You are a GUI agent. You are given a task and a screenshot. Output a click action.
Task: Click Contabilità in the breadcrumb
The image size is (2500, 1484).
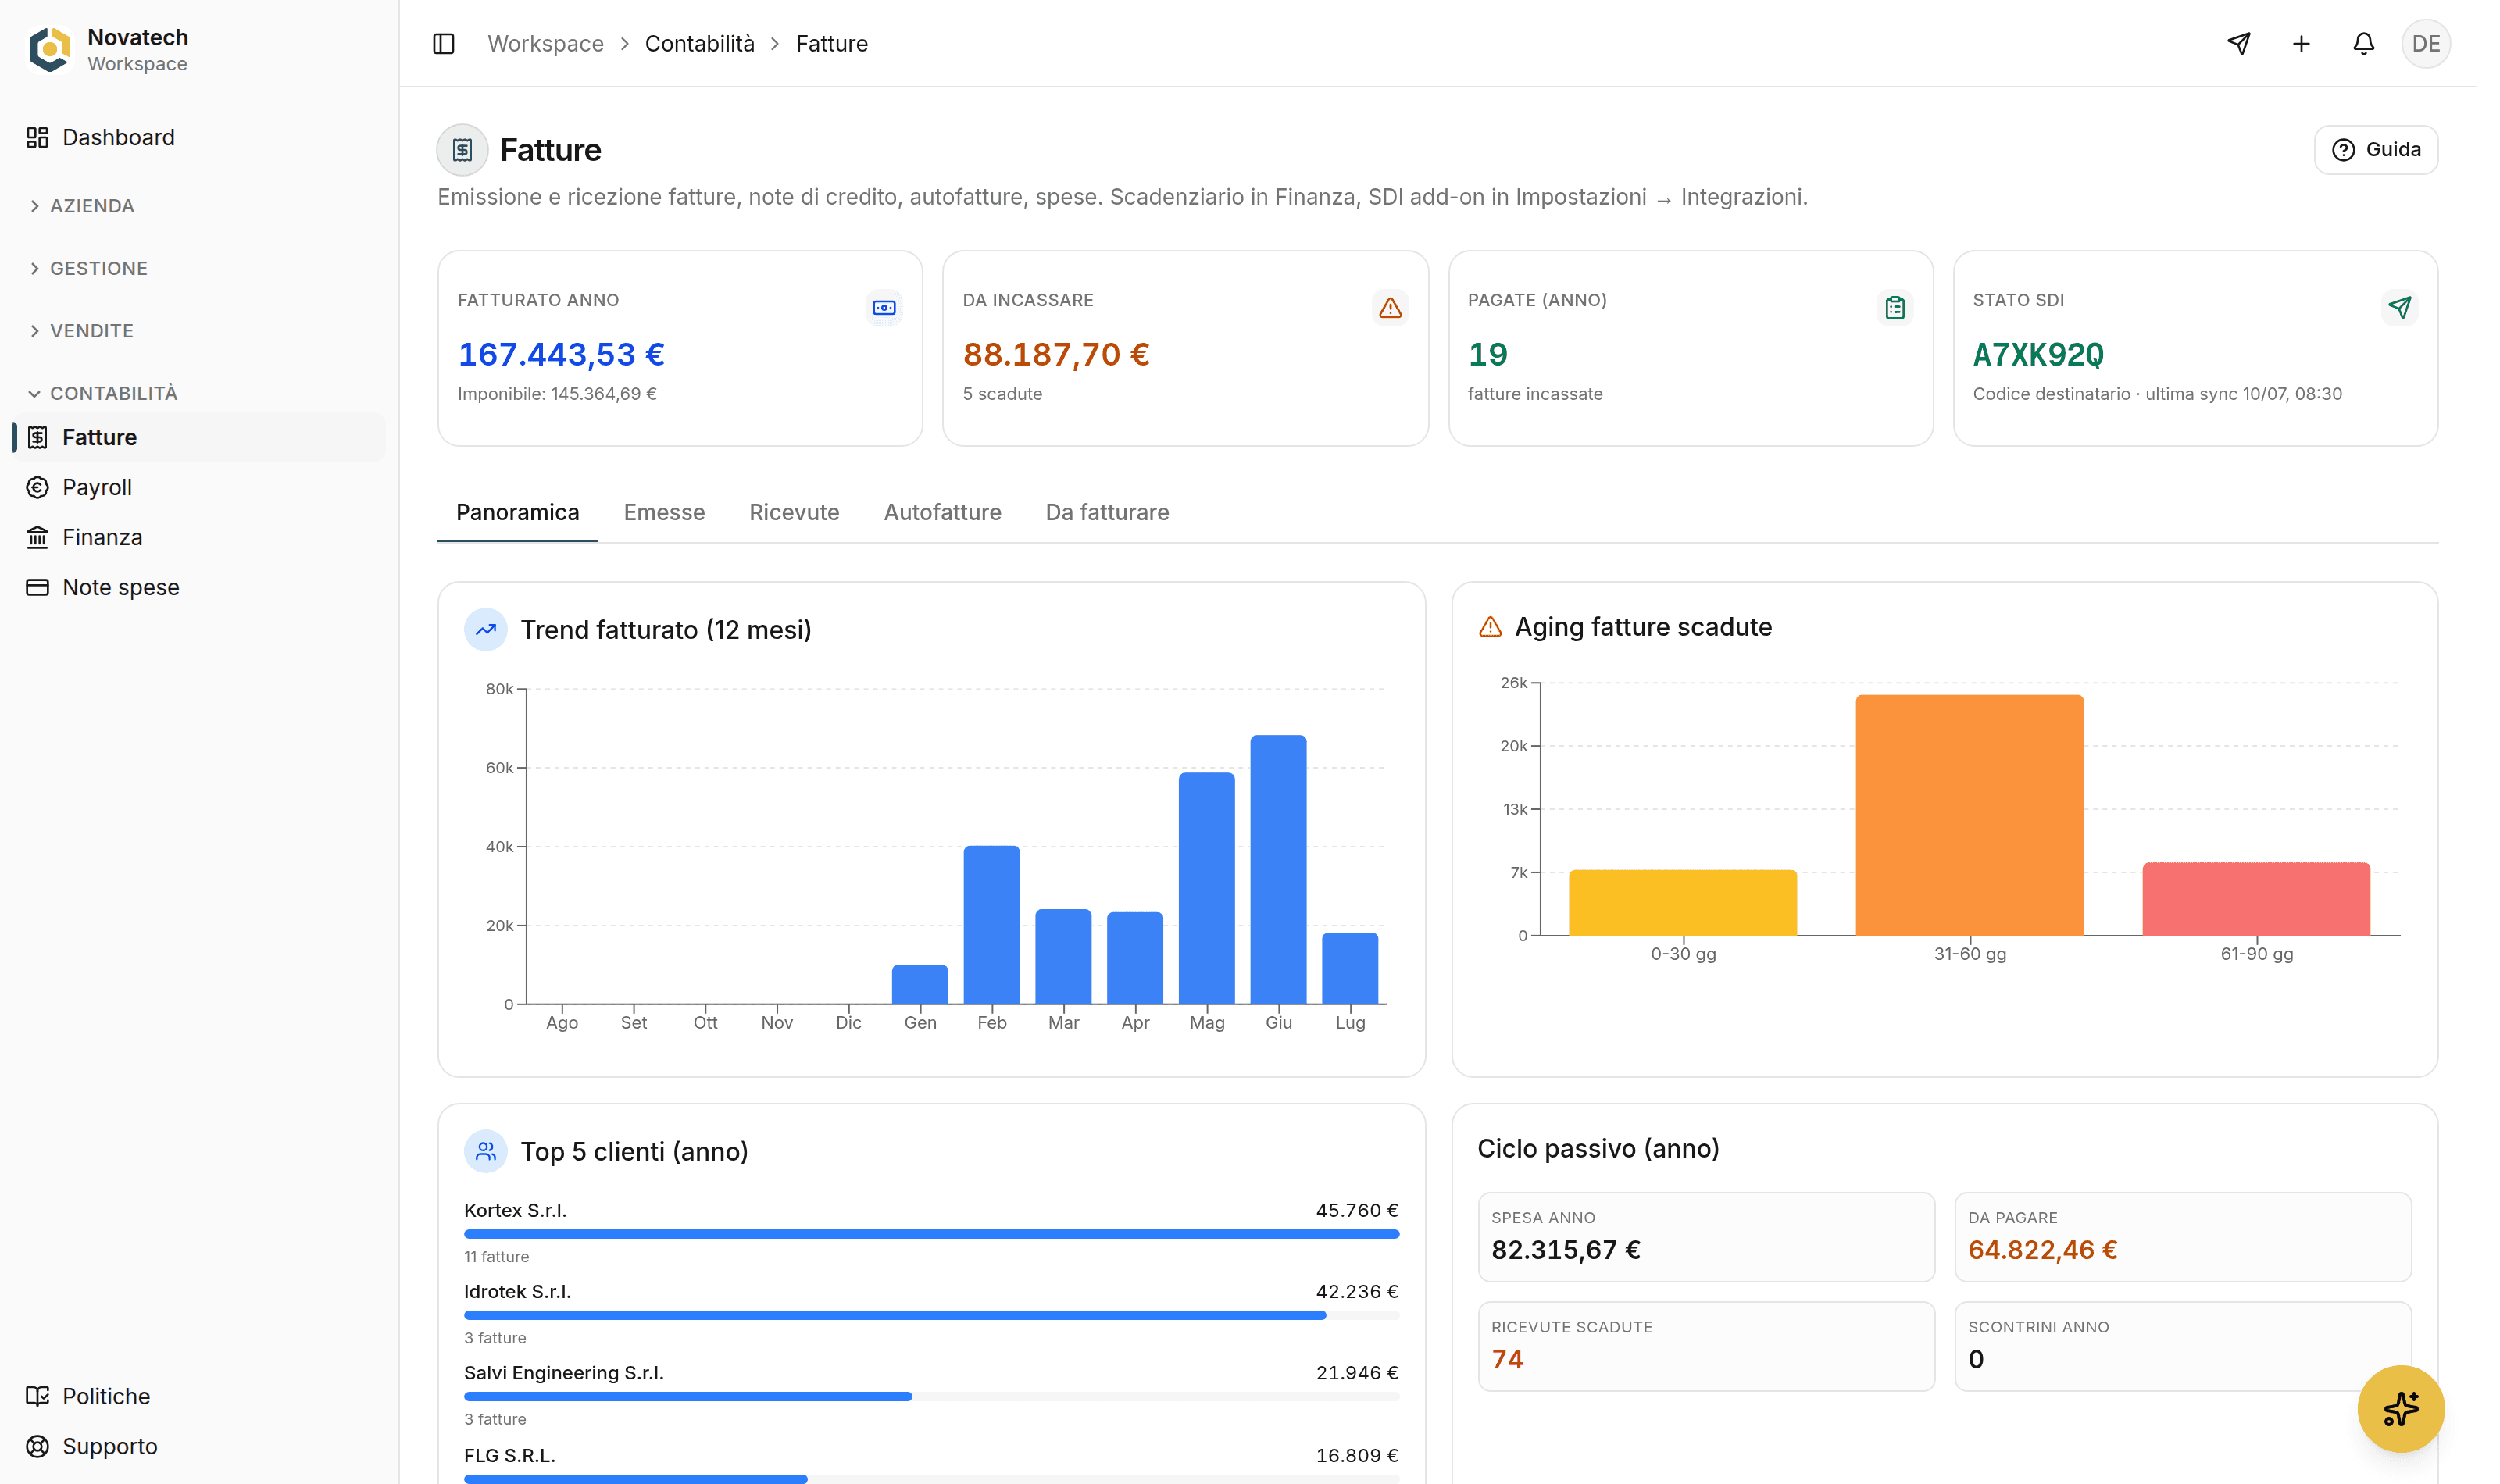tap(699, 44)
